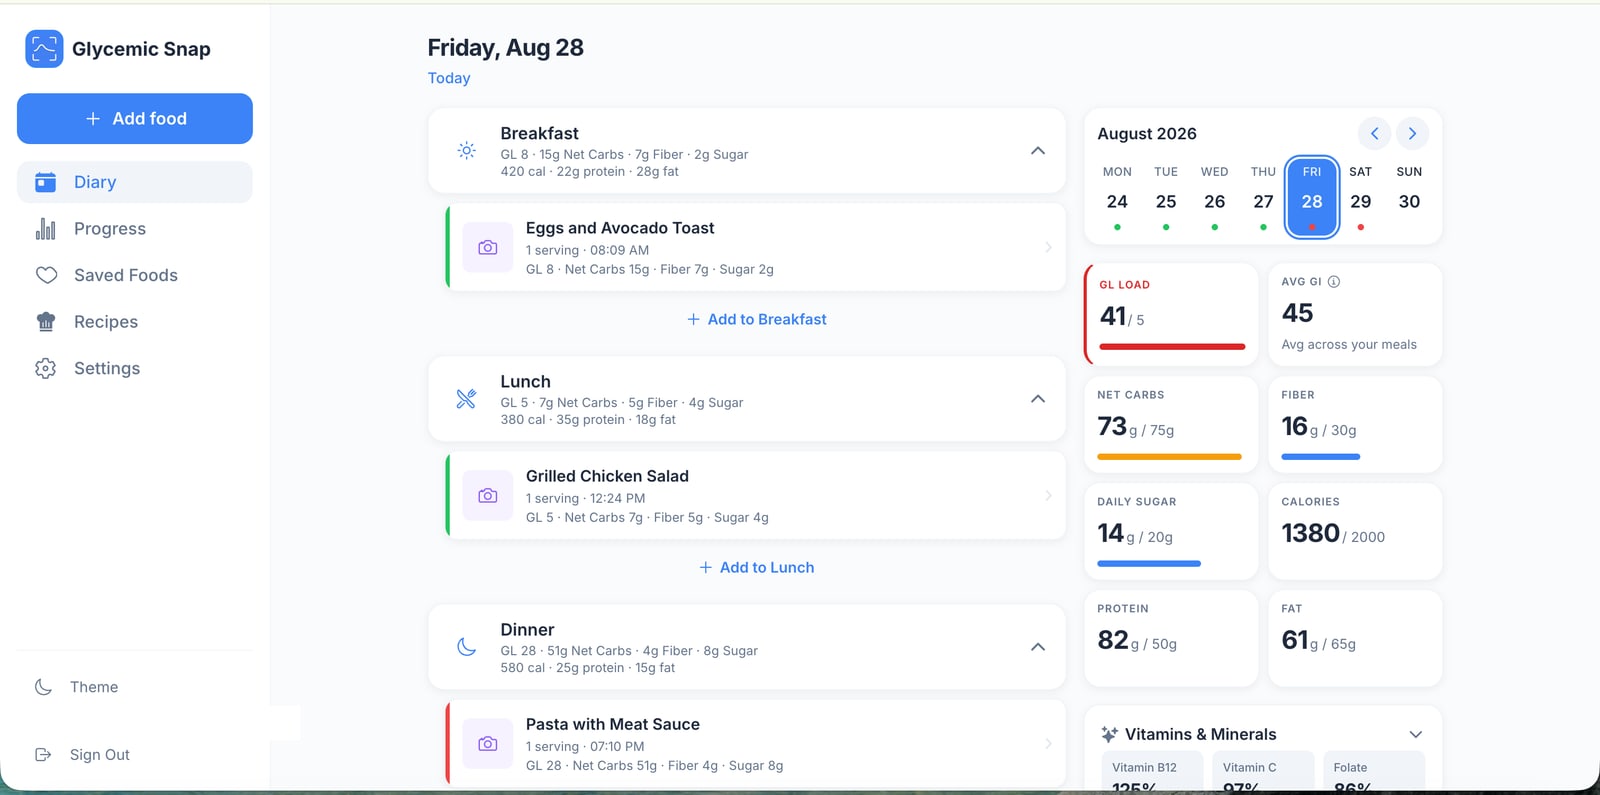Select Saturday 29 in the calendar
The height and width of the screenshot is (795, 1600).
click(1361, 198)
